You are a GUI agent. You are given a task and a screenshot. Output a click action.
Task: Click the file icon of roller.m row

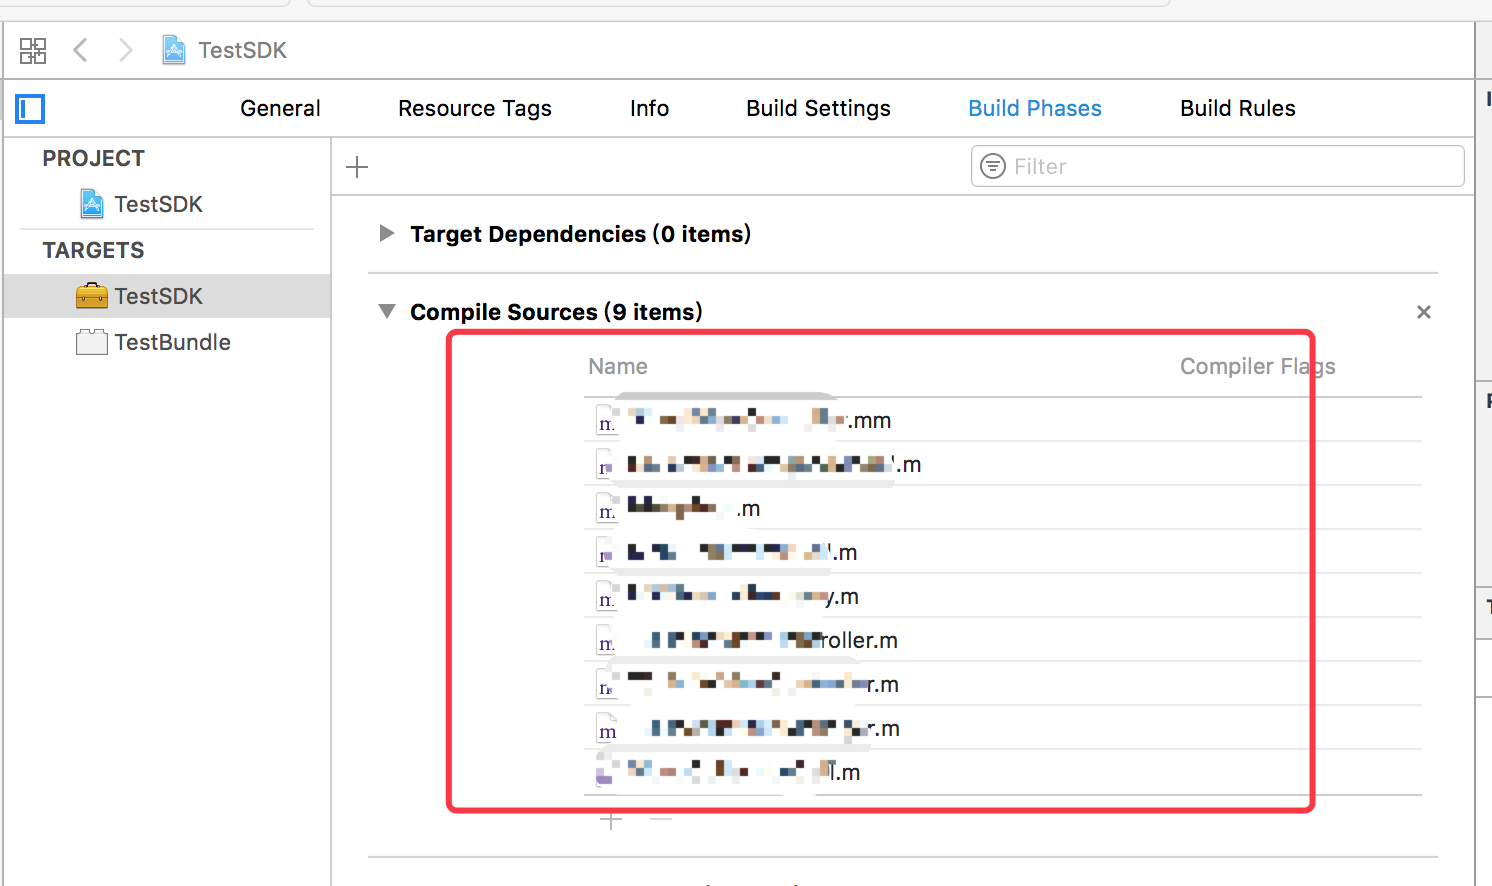[x=606, y=641]
